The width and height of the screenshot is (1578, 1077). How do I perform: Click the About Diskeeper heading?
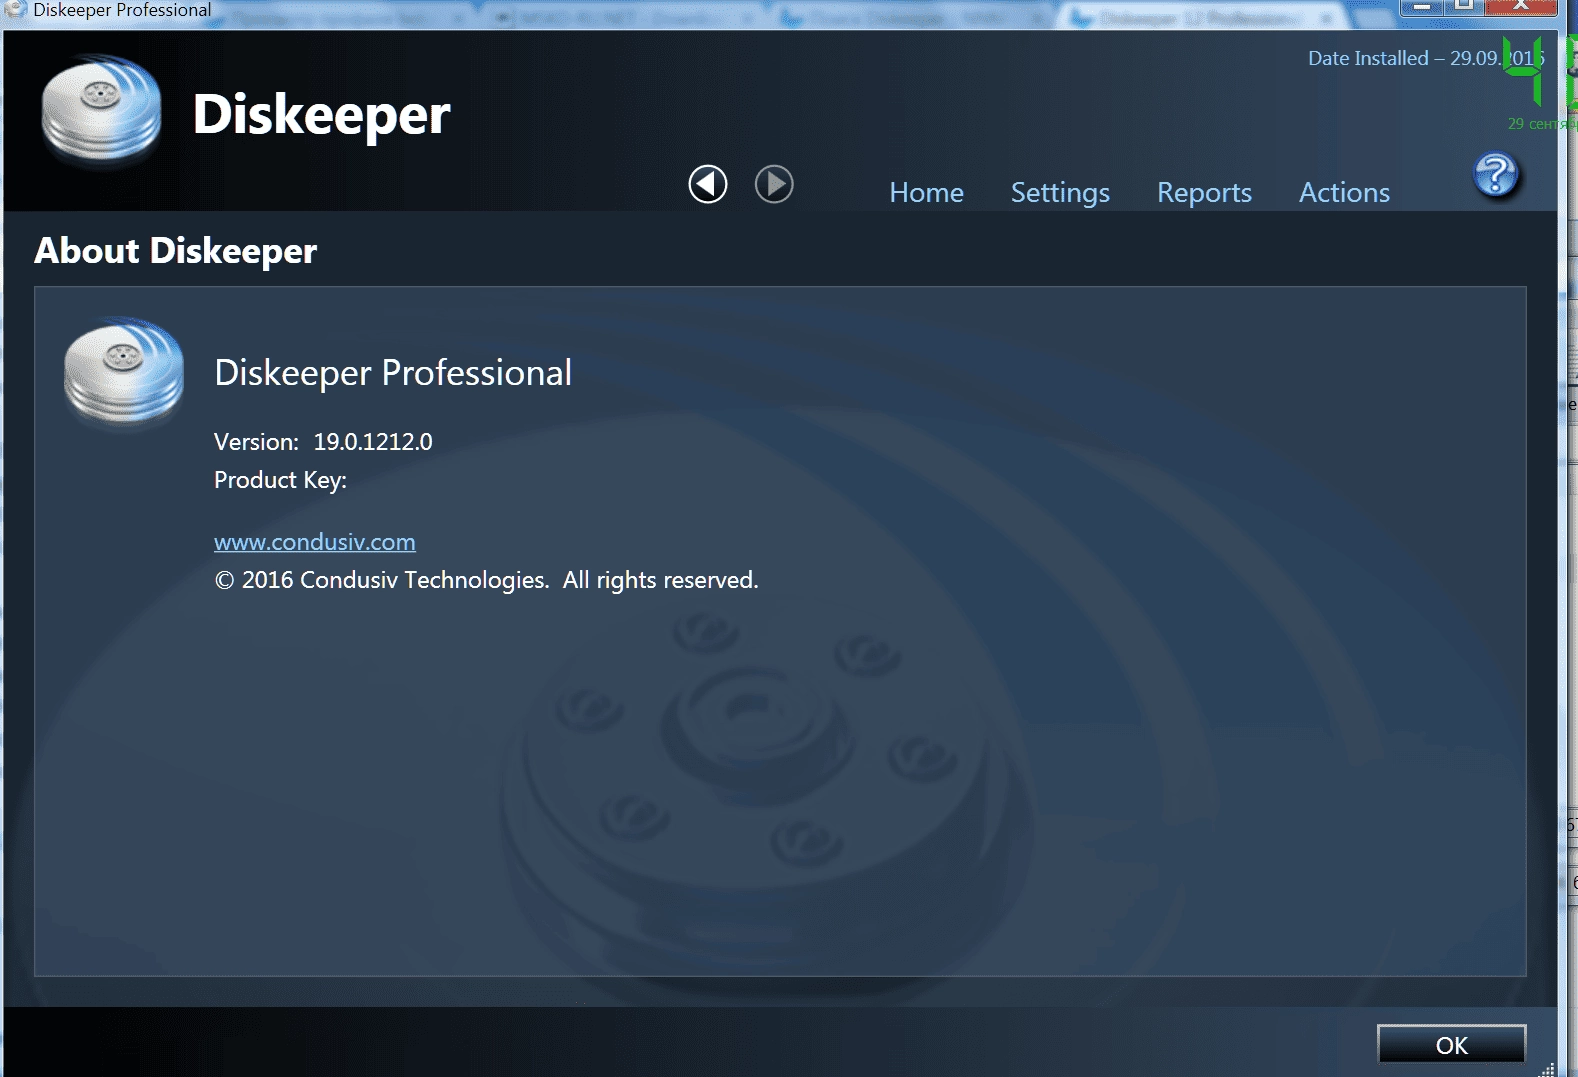click(x=176, y=250)
